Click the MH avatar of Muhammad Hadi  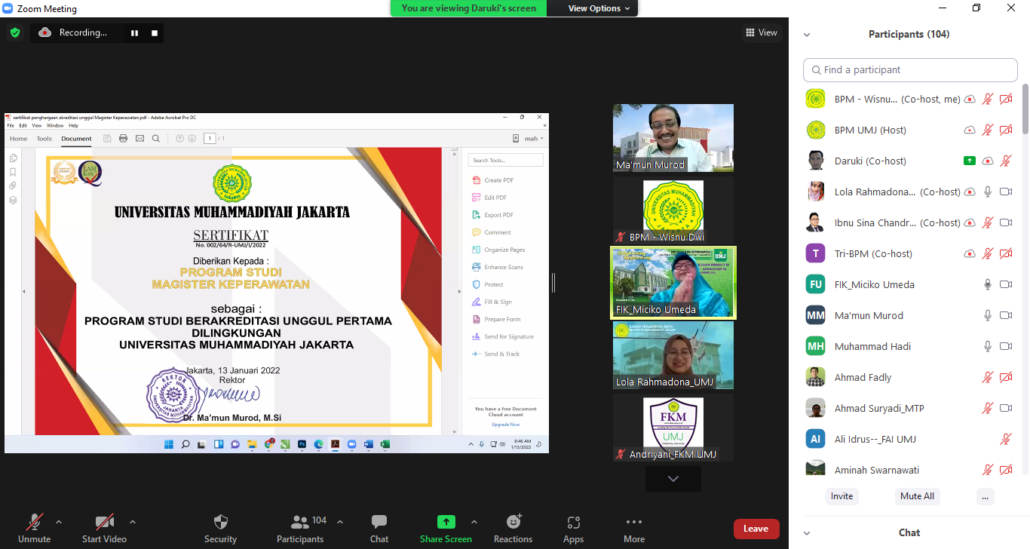[816, 346]
